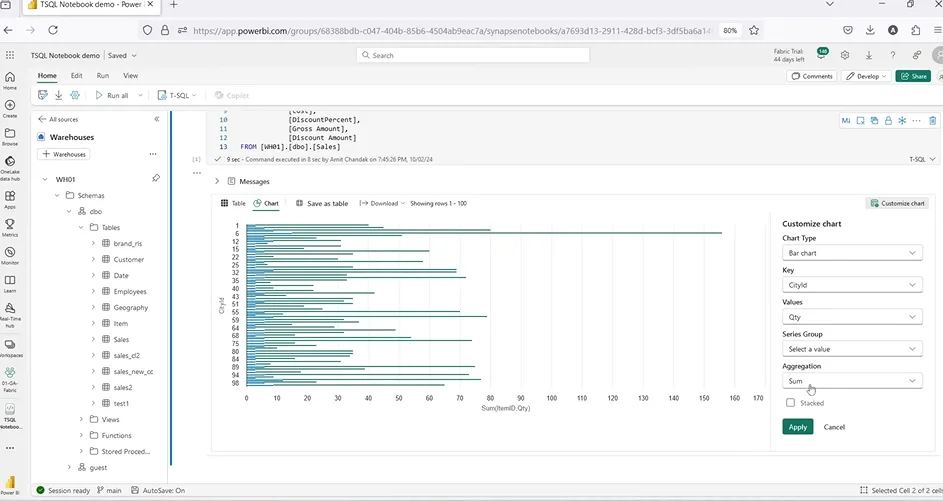Open more options next to Warehouses
The width and height of the screenshot is (943, 501).
click(x=153, y=154)
